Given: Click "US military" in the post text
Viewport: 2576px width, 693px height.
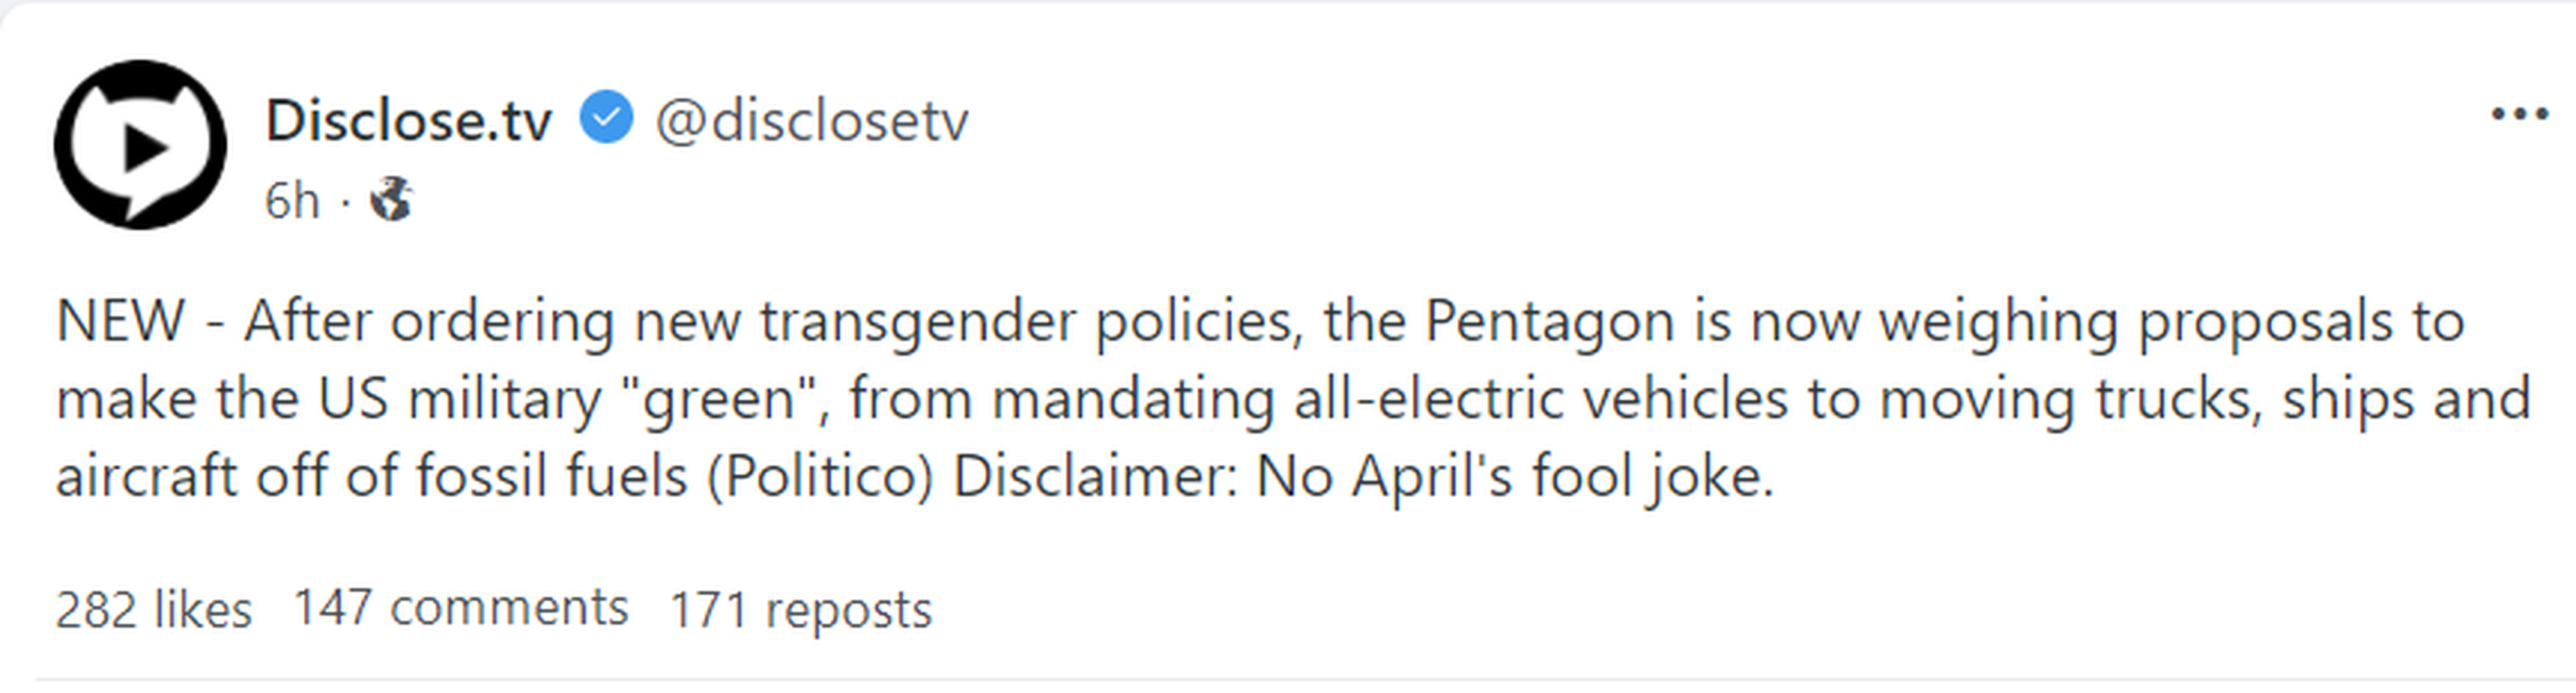Looking at the screenshot, I should [x=460, y=398].
